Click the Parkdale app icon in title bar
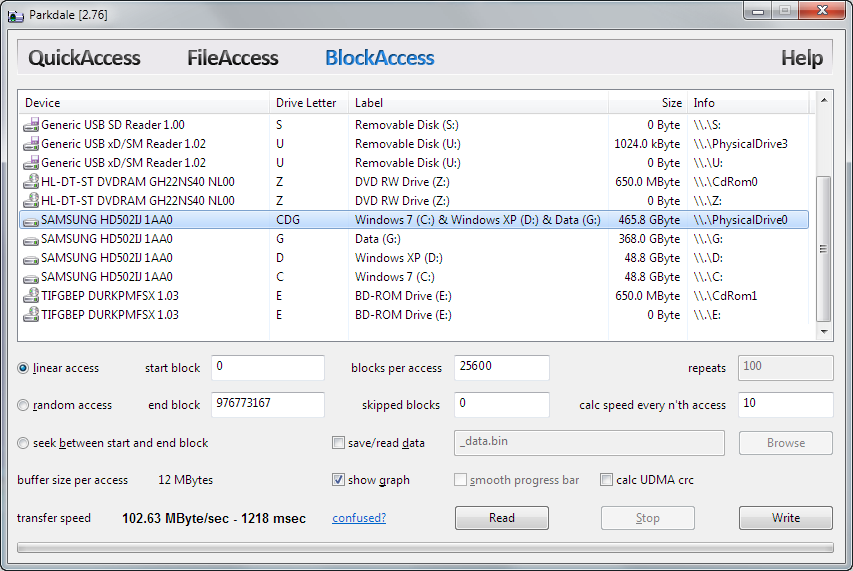 pos(16,15)
